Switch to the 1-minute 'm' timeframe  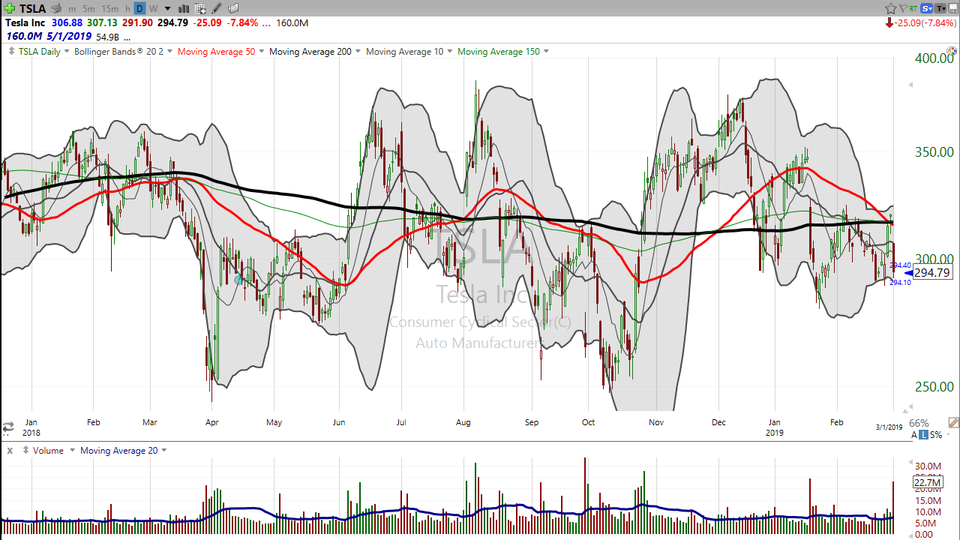(x=72, y=9)
